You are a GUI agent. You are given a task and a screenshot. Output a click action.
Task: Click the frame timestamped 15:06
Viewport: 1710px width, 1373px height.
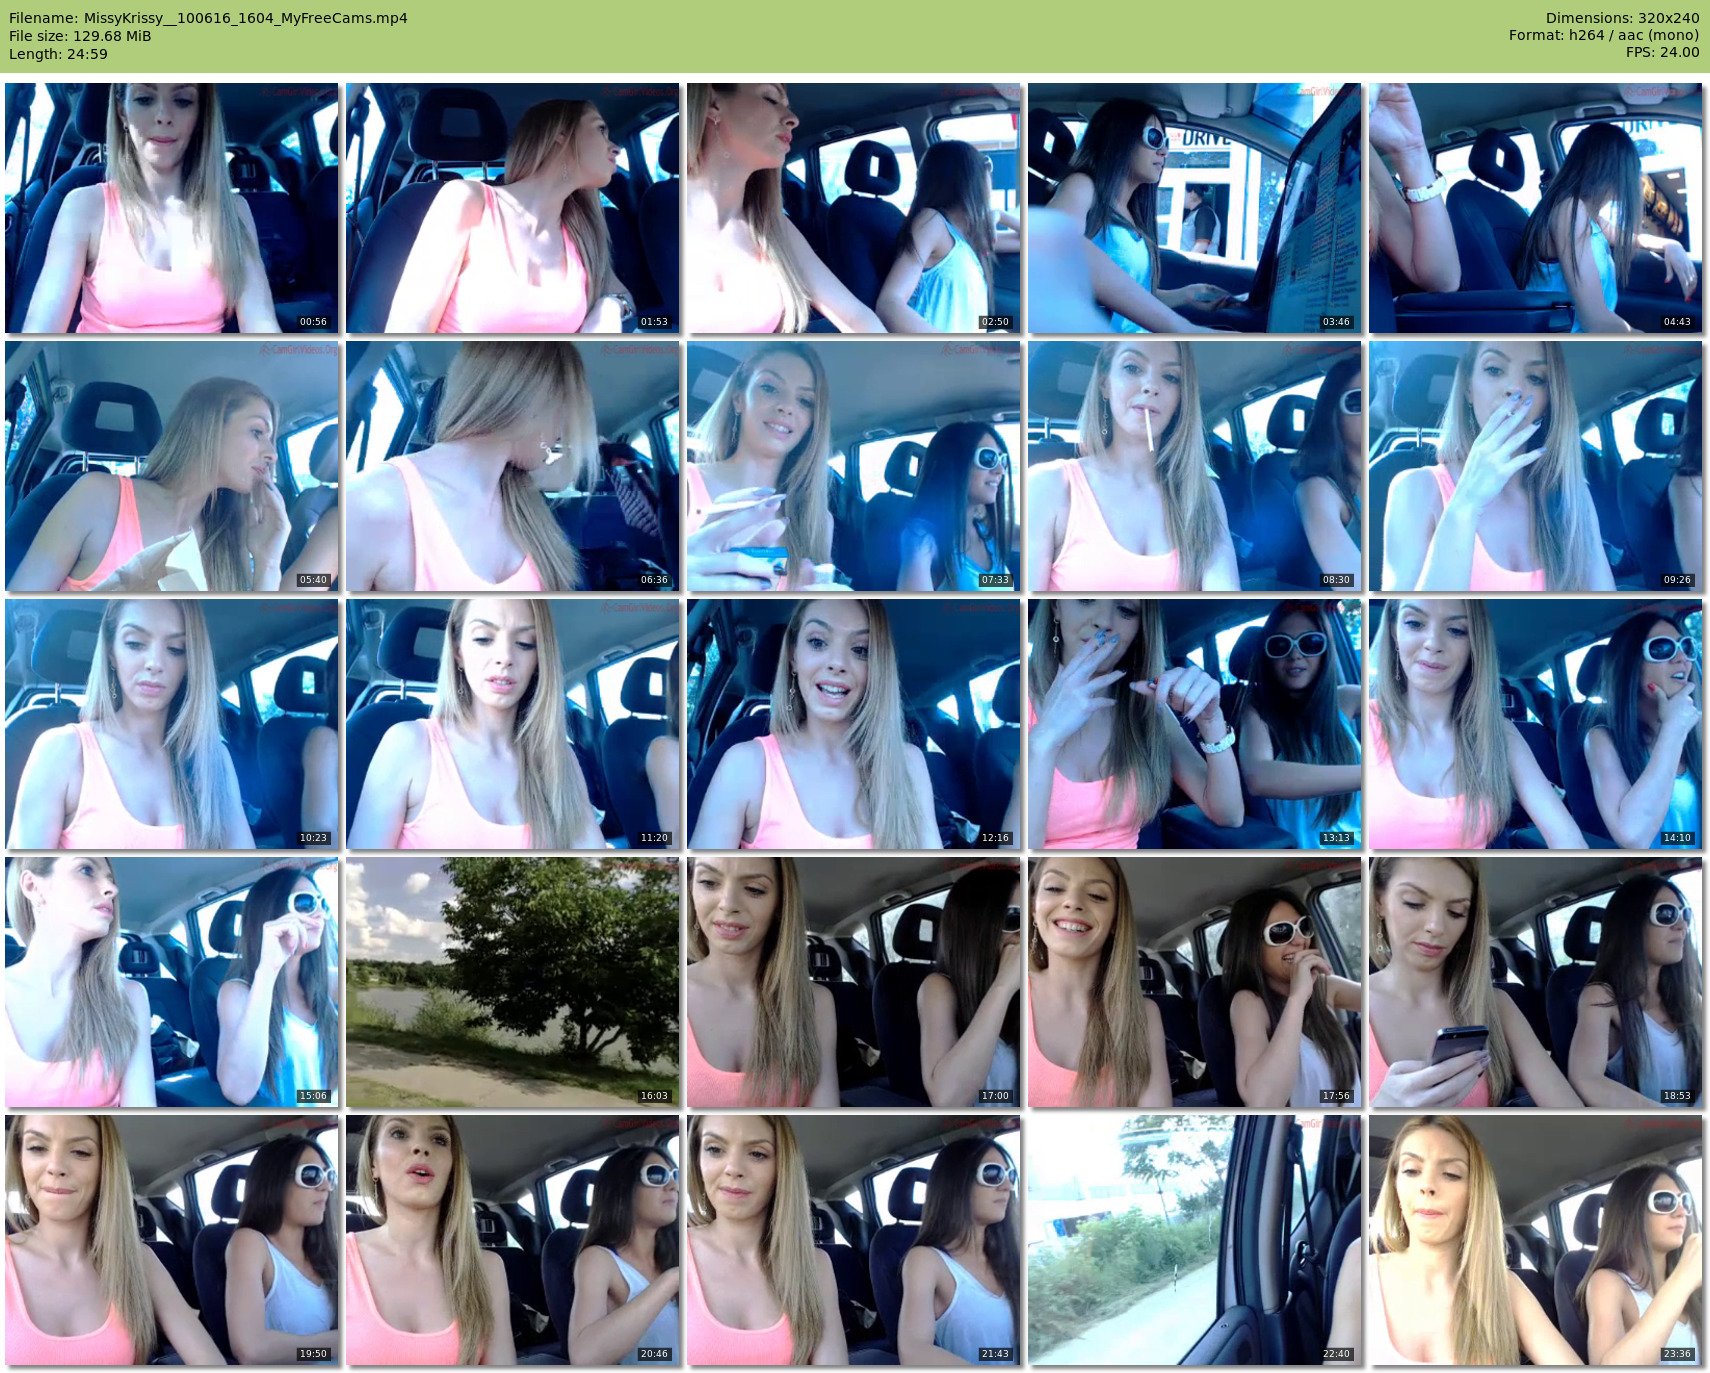[172, 982]
